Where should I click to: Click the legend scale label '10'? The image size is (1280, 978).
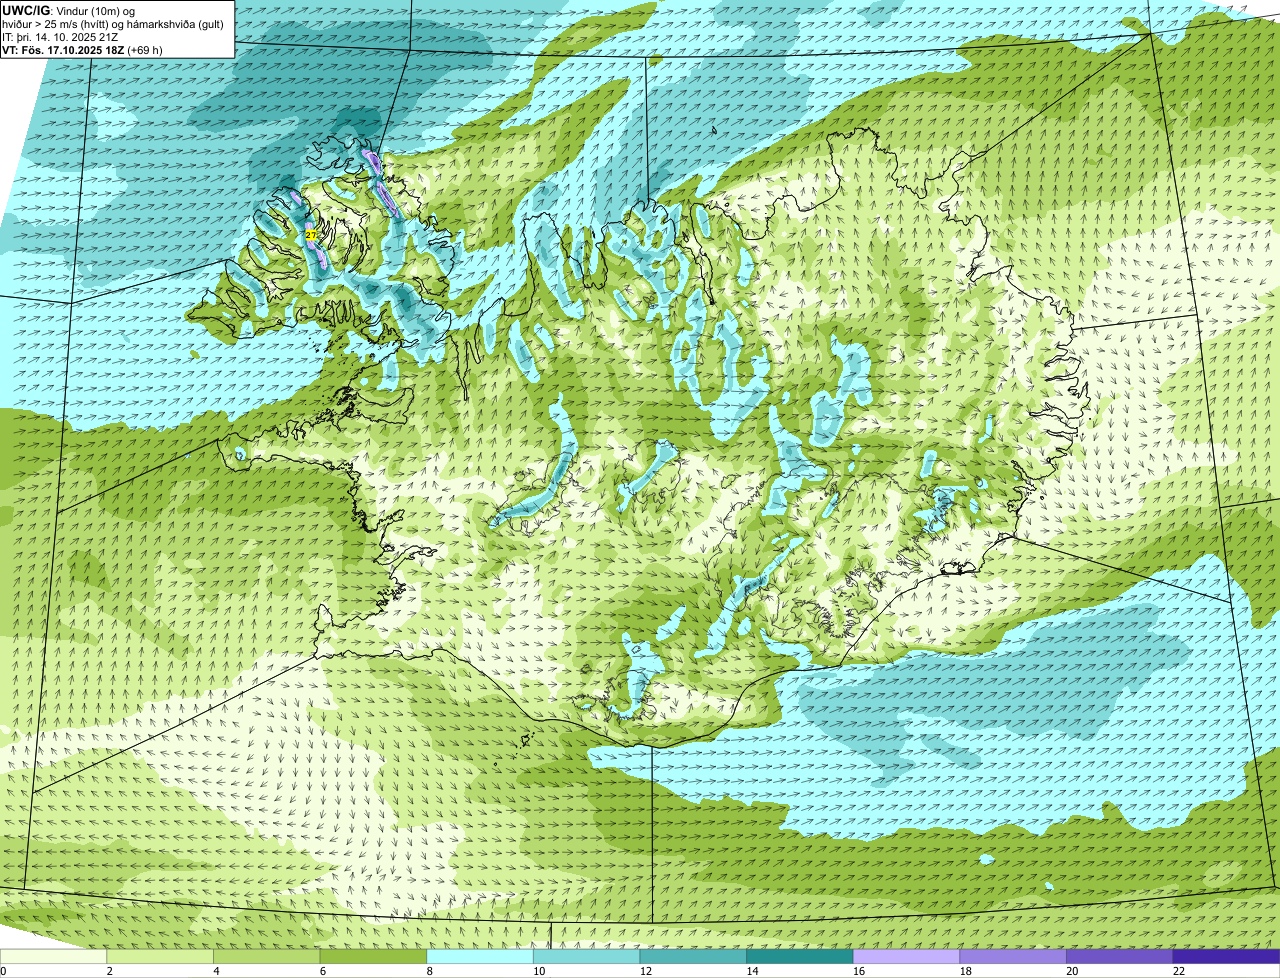point(539,971)
